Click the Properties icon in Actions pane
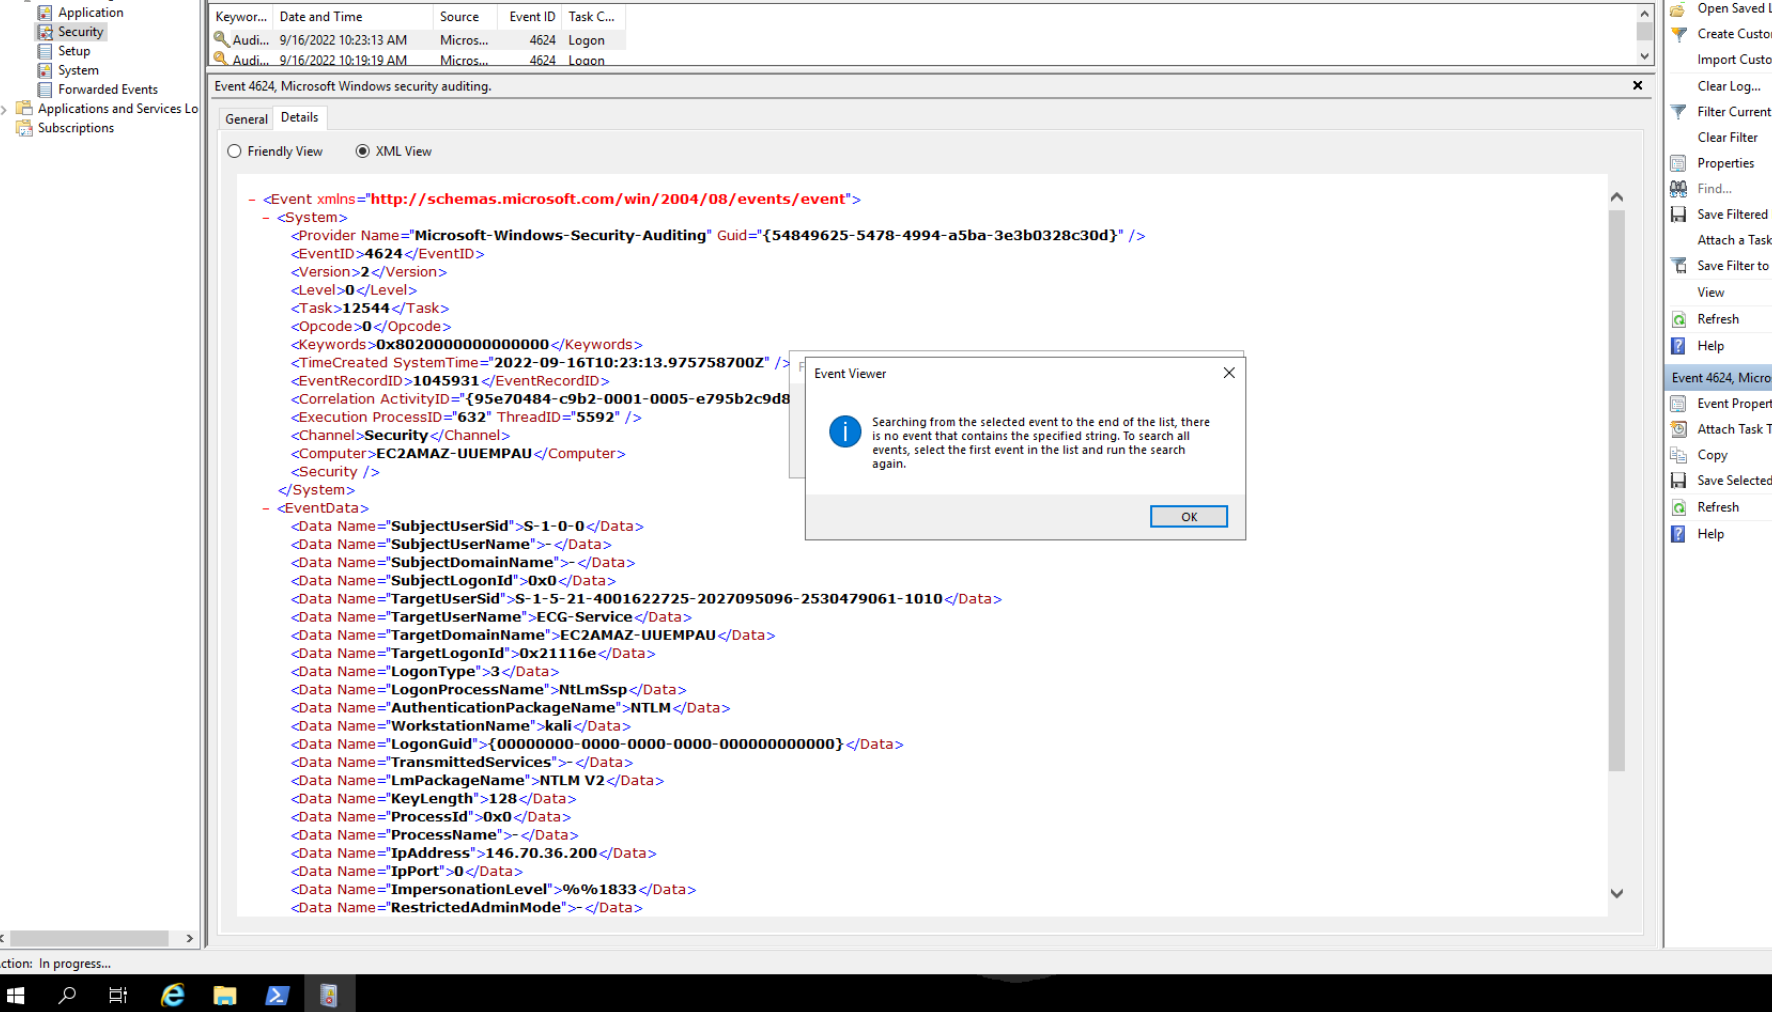This screenshot has height=1012, width=1772. pos(1679,163)
